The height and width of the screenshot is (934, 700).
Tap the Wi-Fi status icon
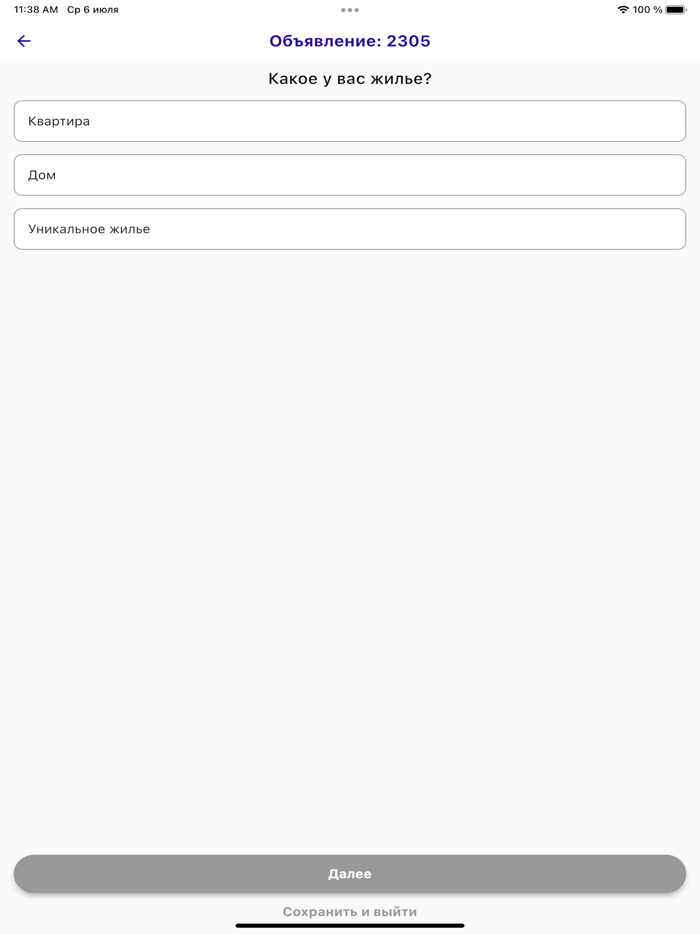coord(623,10)
